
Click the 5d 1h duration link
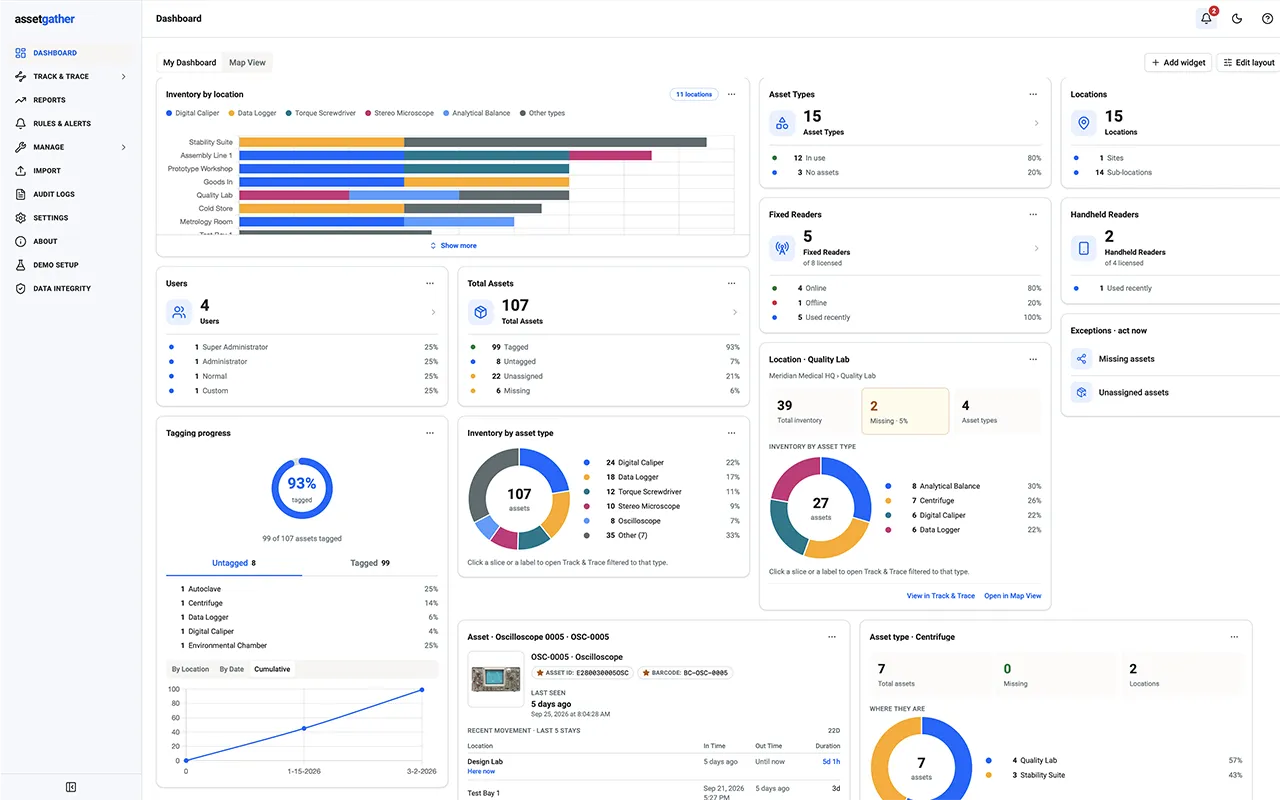pyautogui.click(x=831, y=761)
